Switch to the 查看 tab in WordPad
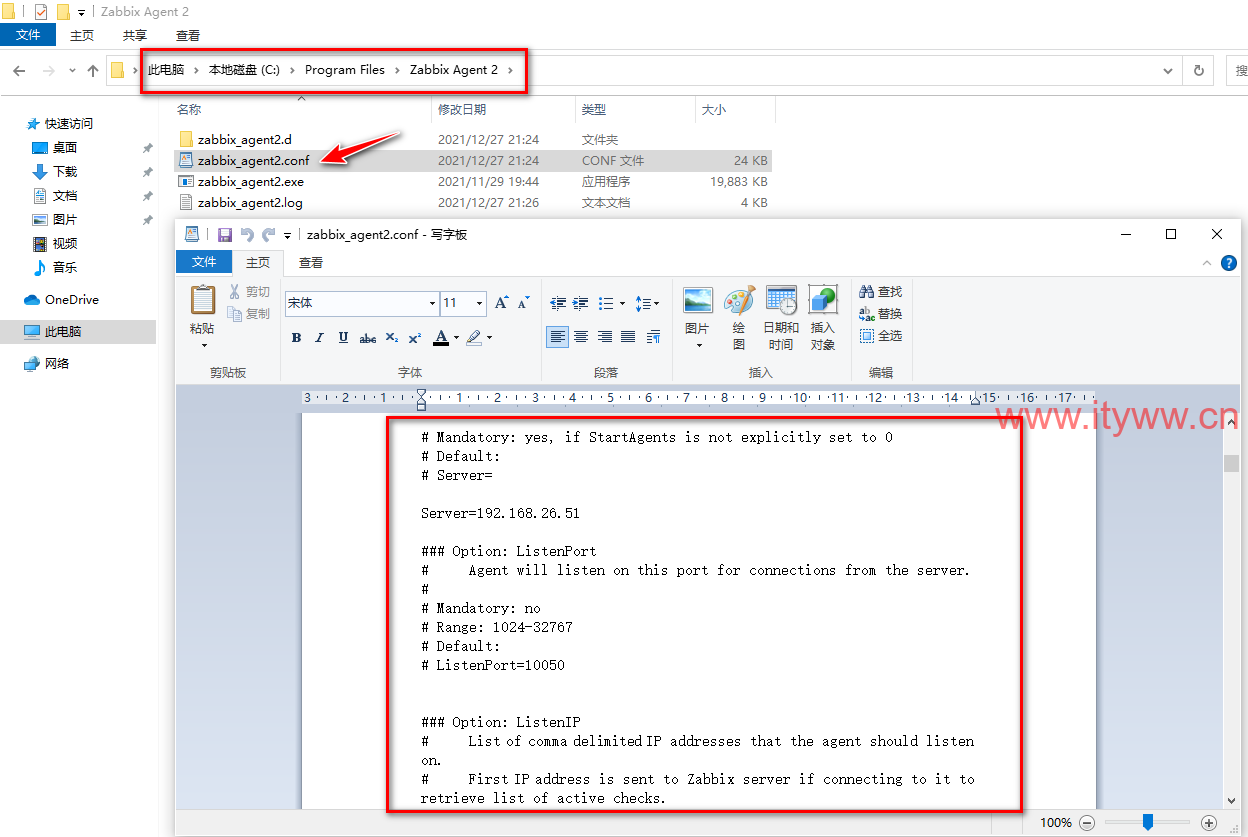Viewport: 1248px width, 837px height. pos(311,263)
